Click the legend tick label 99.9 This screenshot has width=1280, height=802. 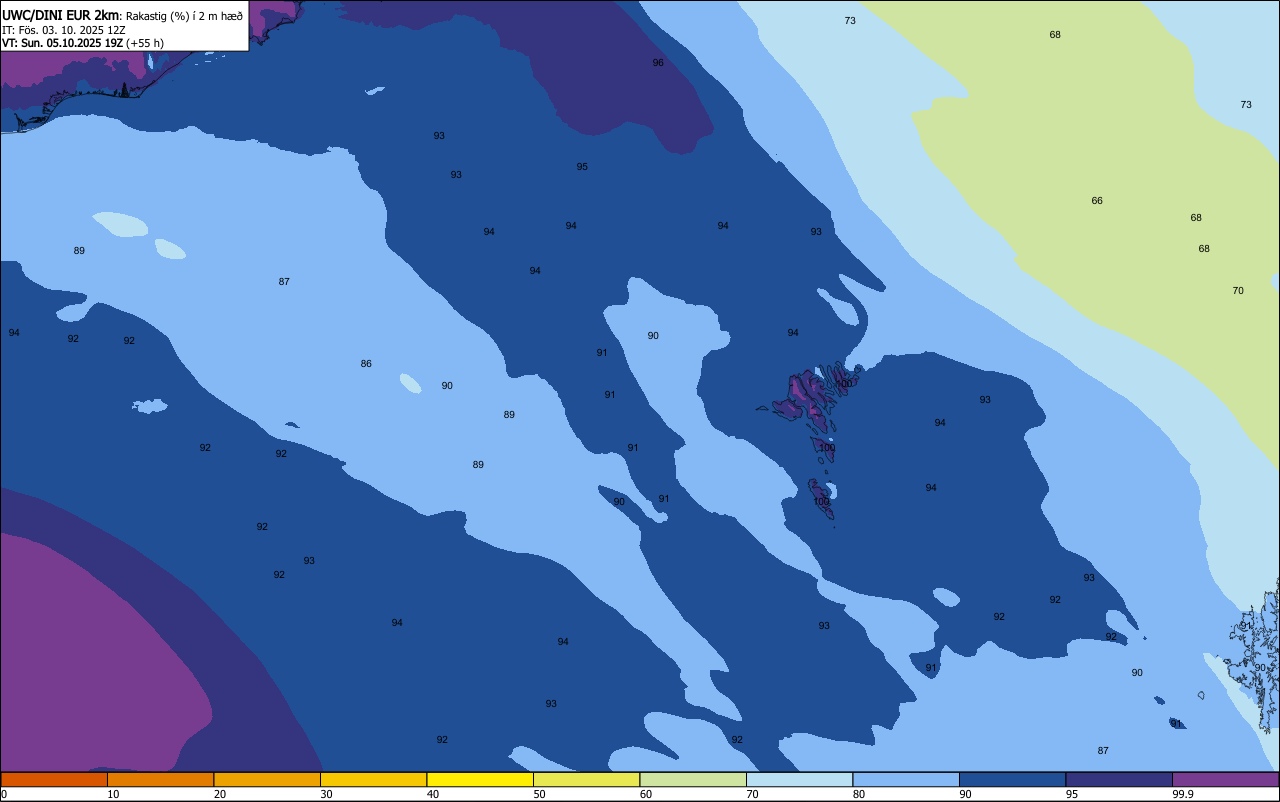point(1182,794)
